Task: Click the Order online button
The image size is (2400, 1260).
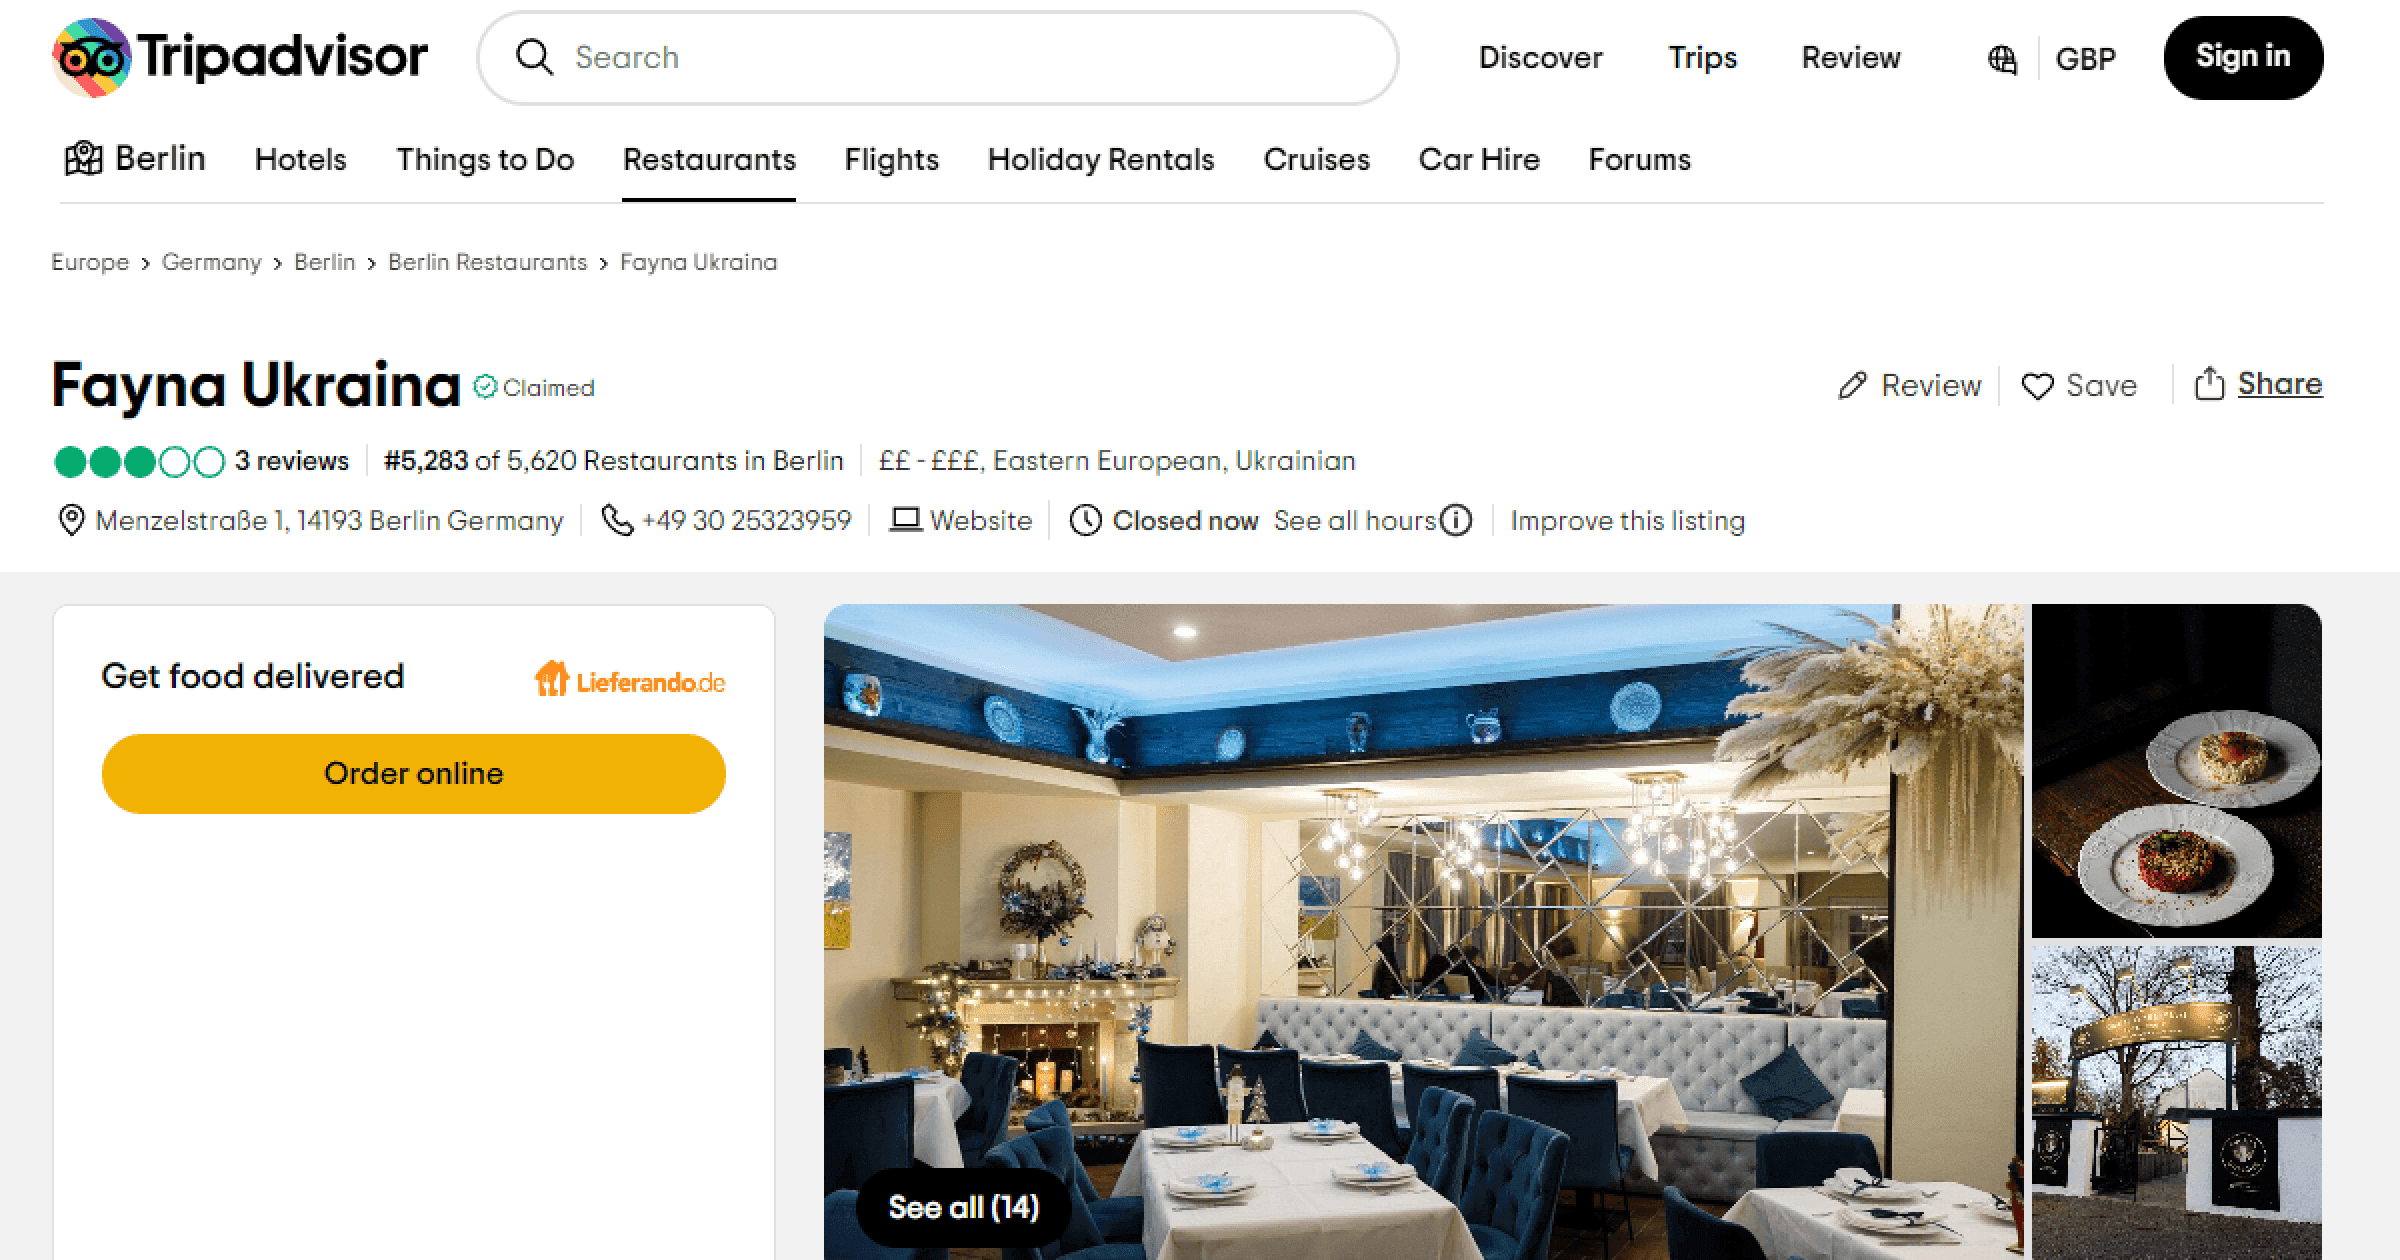Action: click(x=413, y=773)
